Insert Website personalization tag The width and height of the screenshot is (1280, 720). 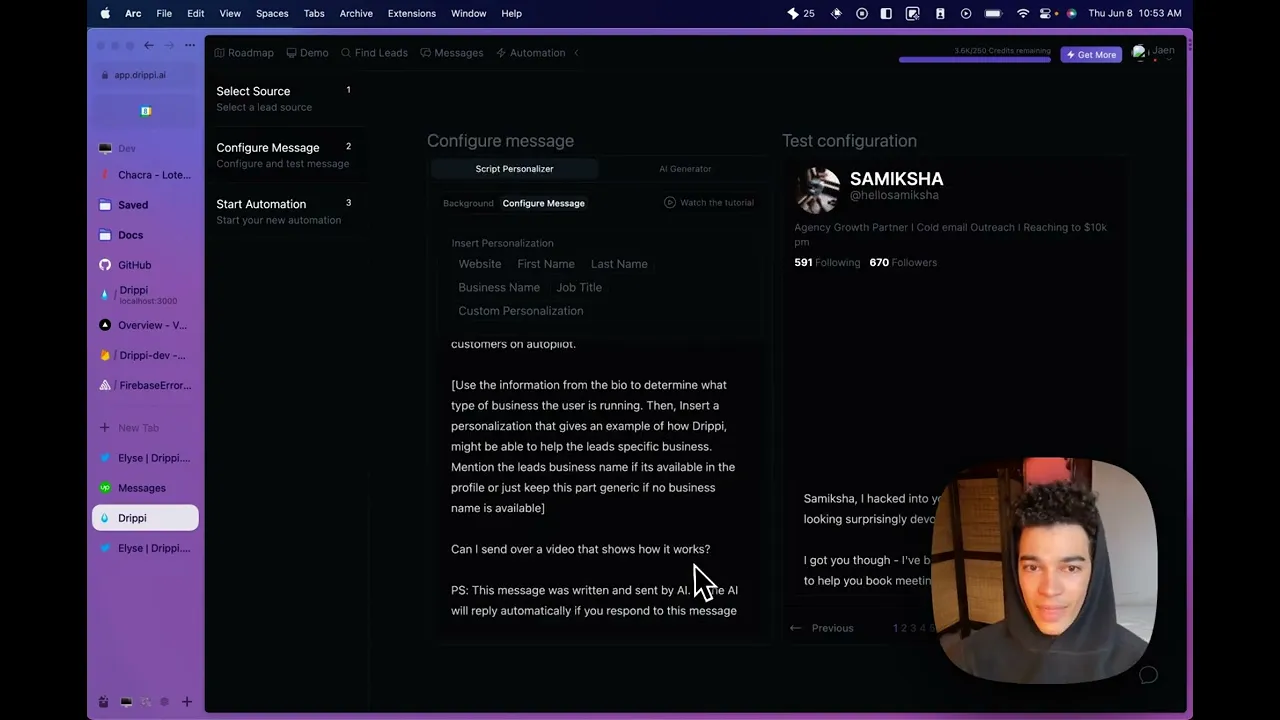coord(480,264)
